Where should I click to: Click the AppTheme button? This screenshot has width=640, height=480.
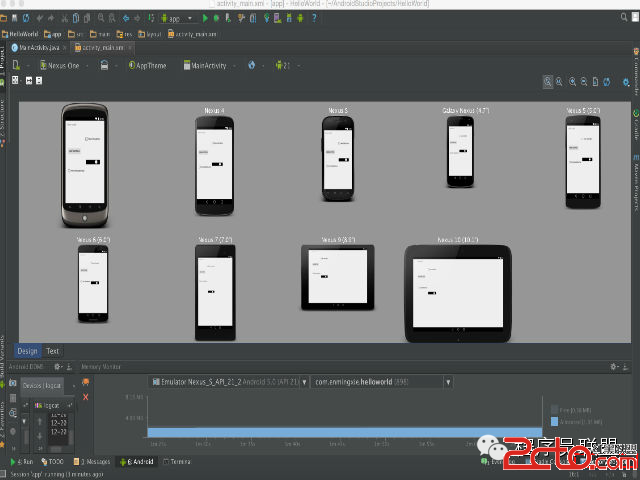148,66
